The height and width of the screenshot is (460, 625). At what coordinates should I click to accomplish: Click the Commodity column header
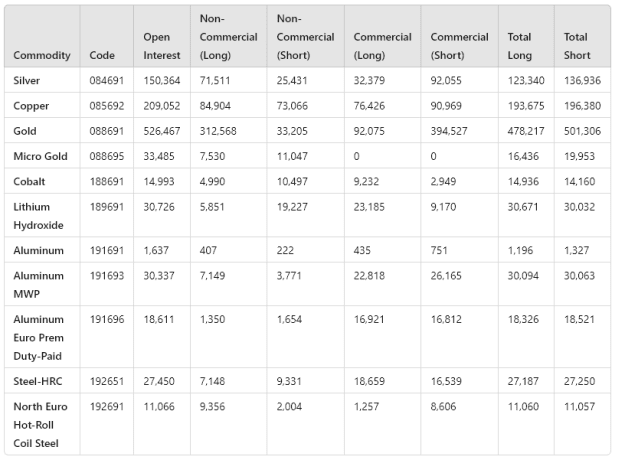(42, 55)
